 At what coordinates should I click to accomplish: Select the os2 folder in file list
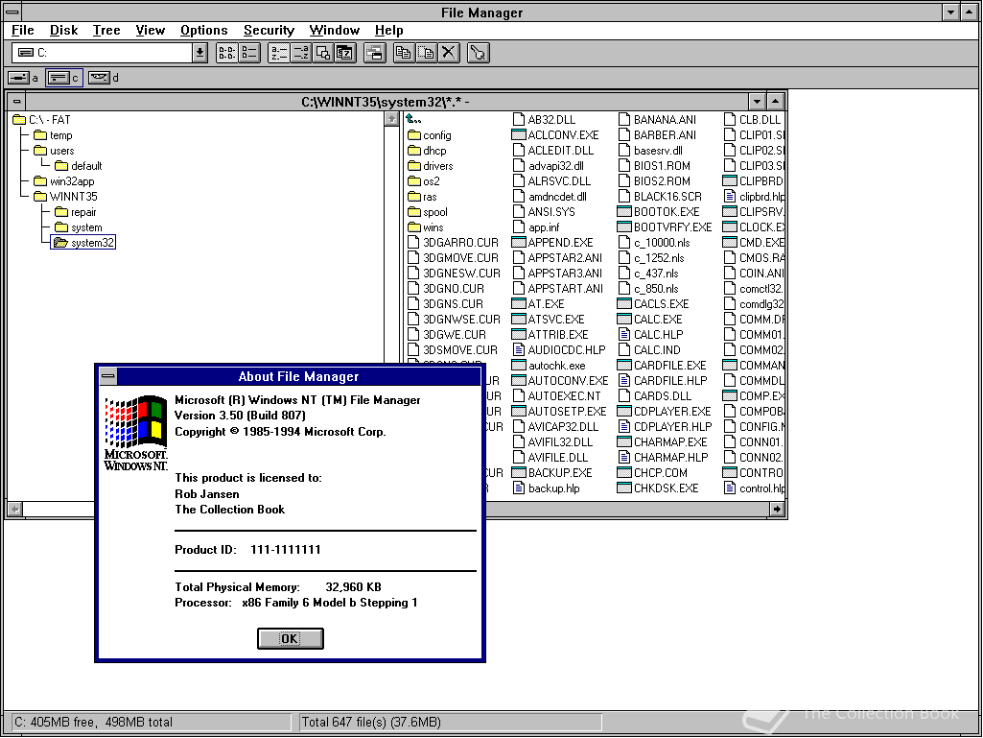[x=424, y=181]
